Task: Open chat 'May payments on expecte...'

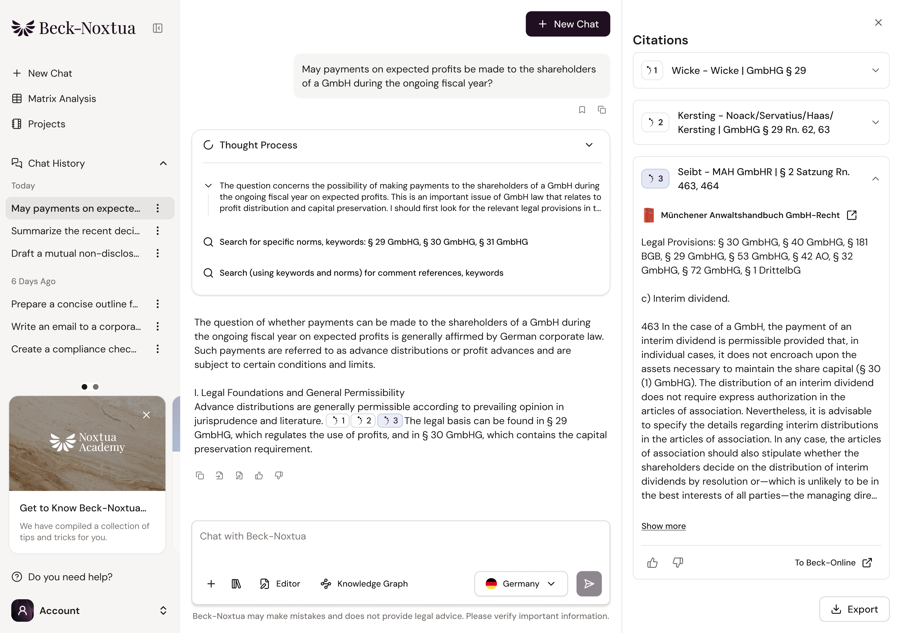Action: coord(76,208)
